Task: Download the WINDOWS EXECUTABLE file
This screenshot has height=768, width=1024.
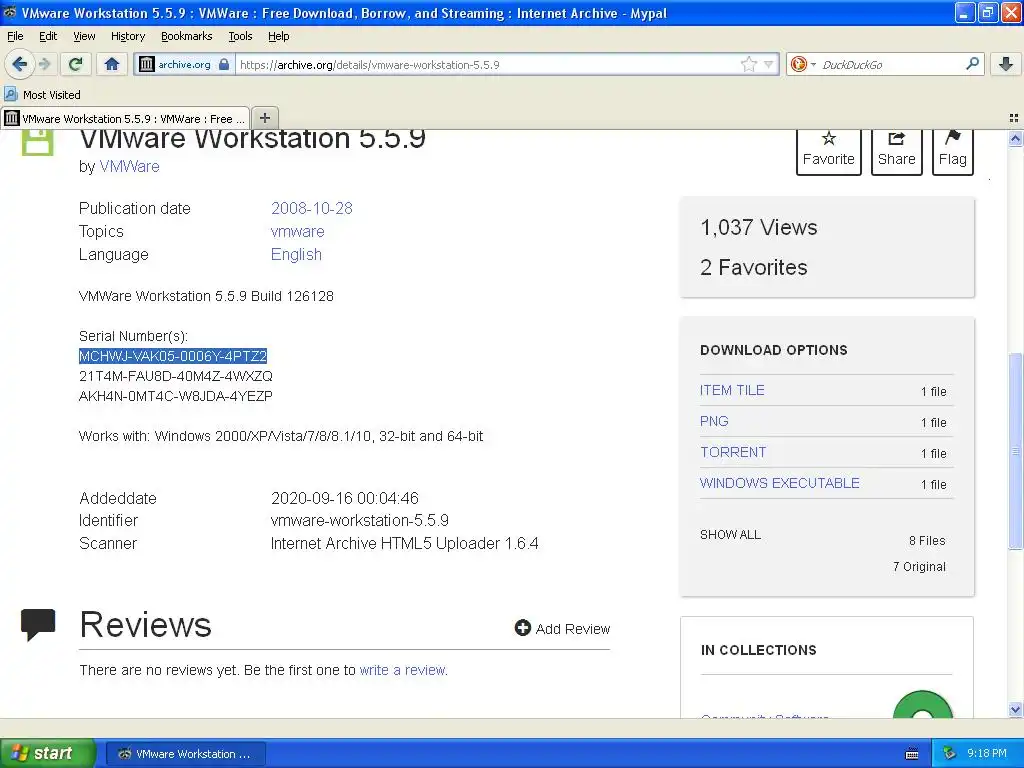Action: click(x=780, y=483)
